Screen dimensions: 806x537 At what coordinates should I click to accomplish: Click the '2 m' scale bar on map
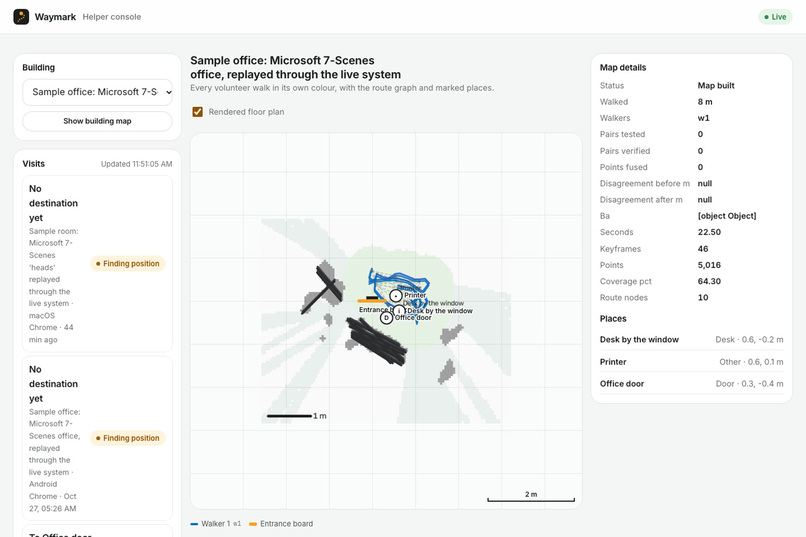[531, 497]
